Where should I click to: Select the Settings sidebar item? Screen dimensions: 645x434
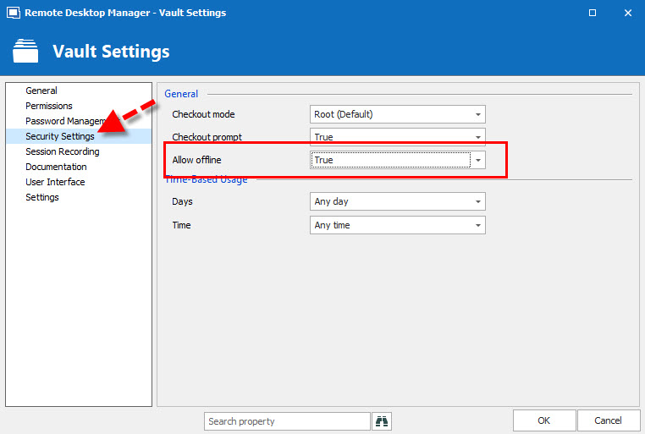42,197
